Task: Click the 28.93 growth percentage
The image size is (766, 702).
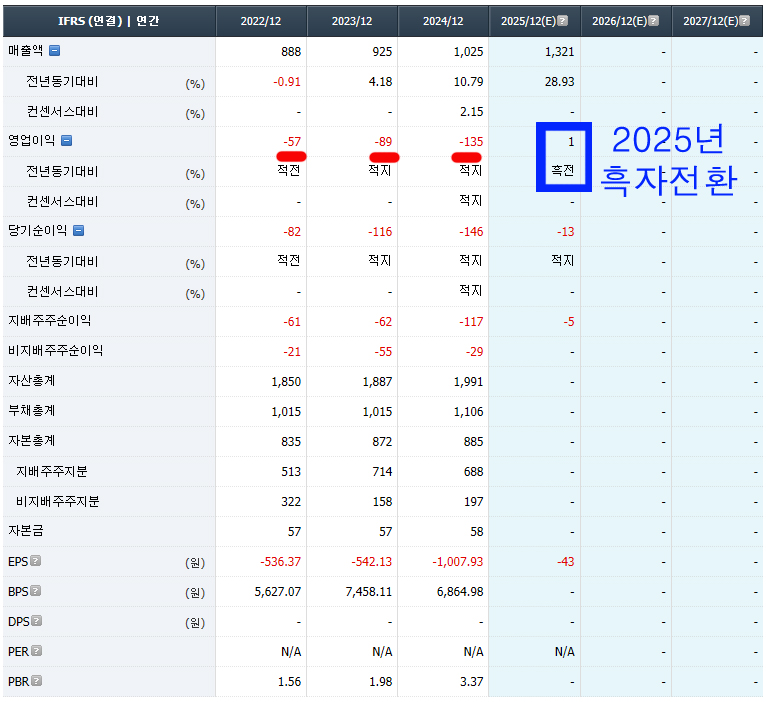Action: coord(560,82)
